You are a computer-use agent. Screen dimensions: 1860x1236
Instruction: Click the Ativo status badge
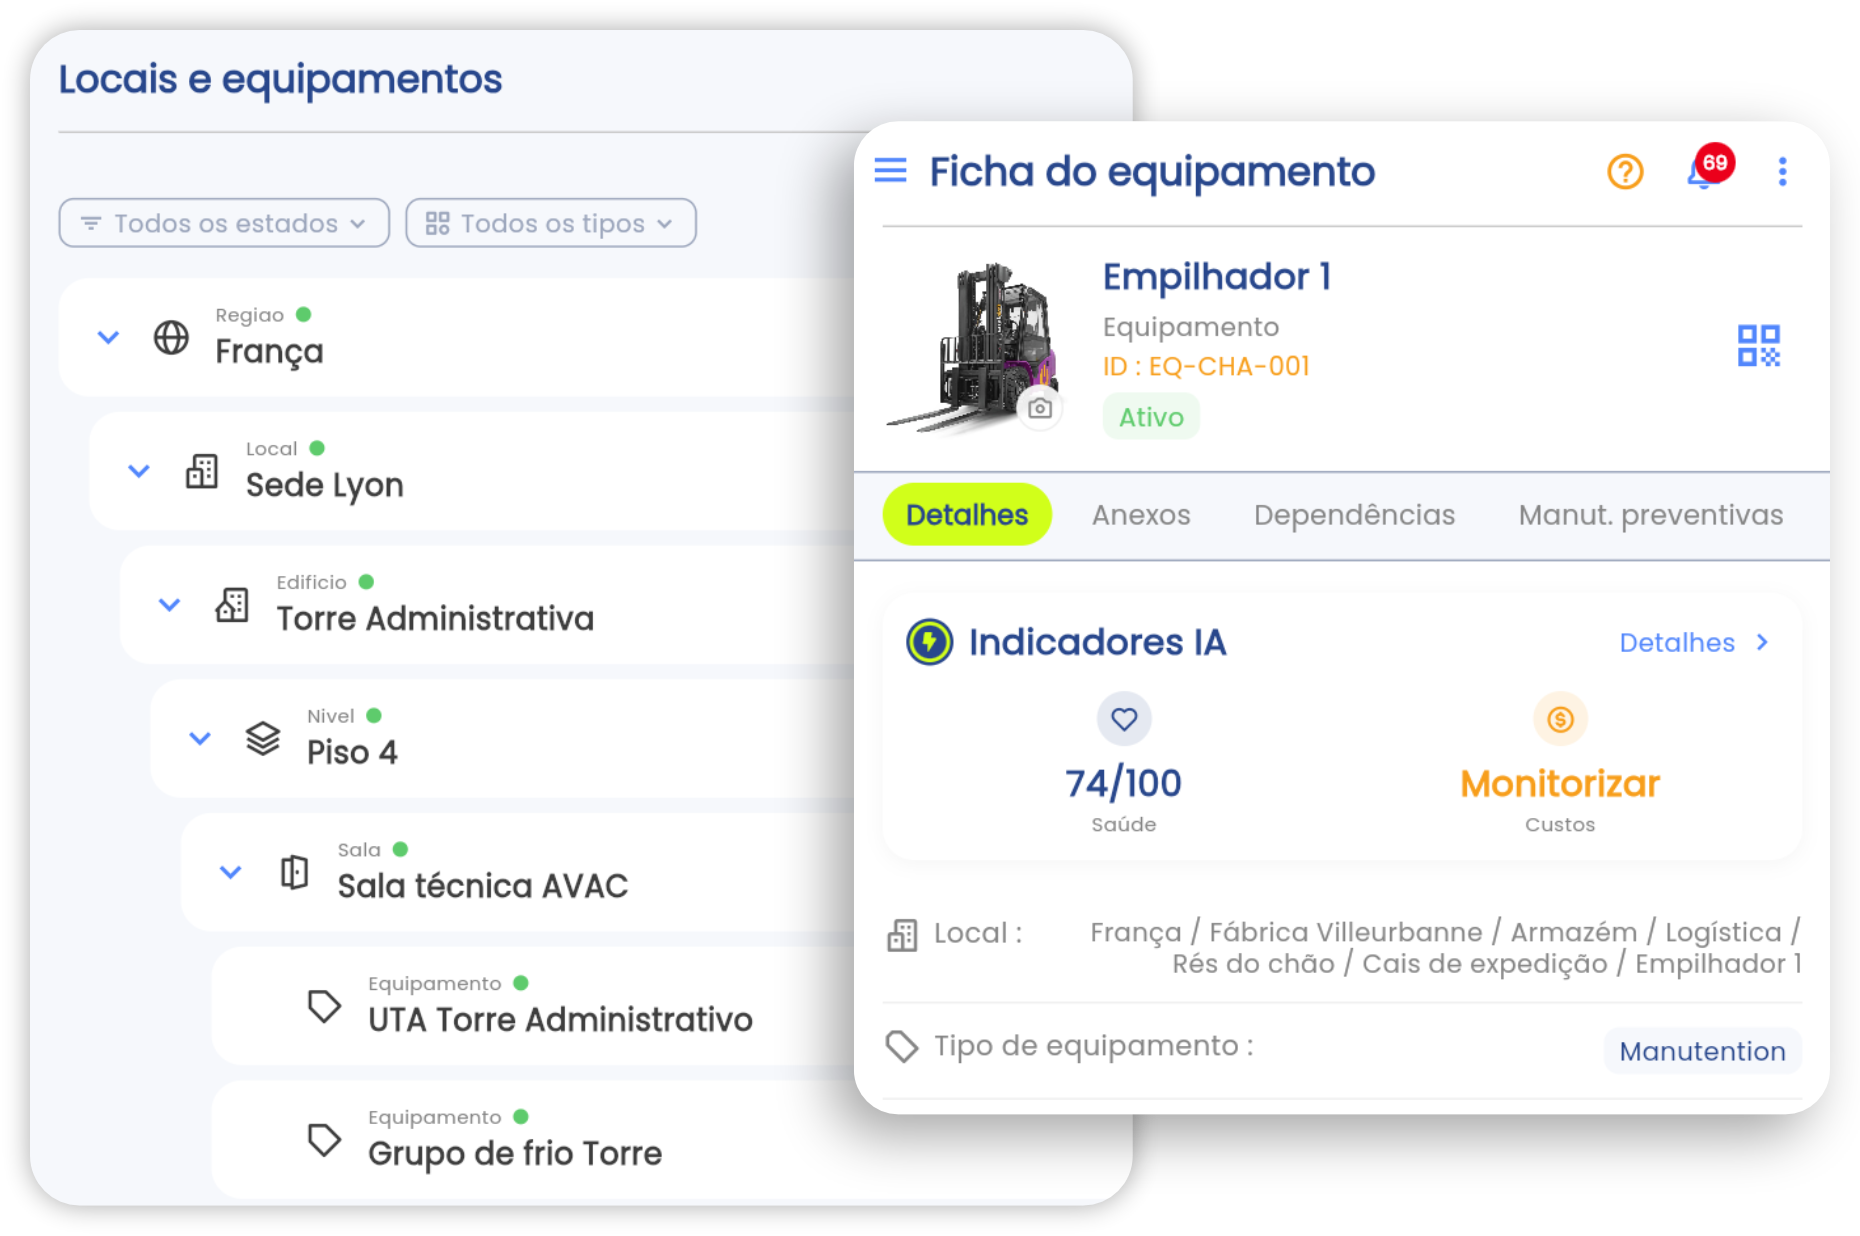click(1151, 417)
